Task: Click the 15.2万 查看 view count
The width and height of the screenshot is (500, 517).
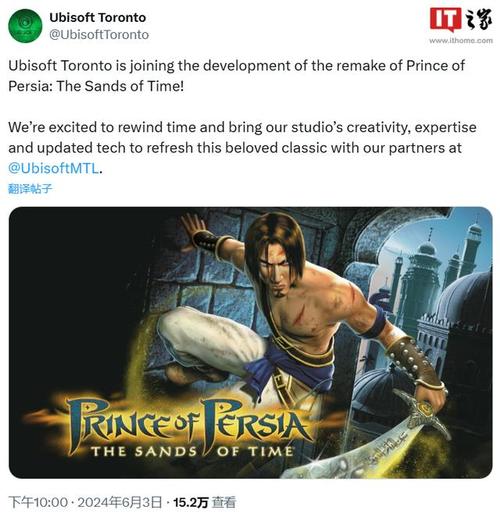Action: coord(205,502)
